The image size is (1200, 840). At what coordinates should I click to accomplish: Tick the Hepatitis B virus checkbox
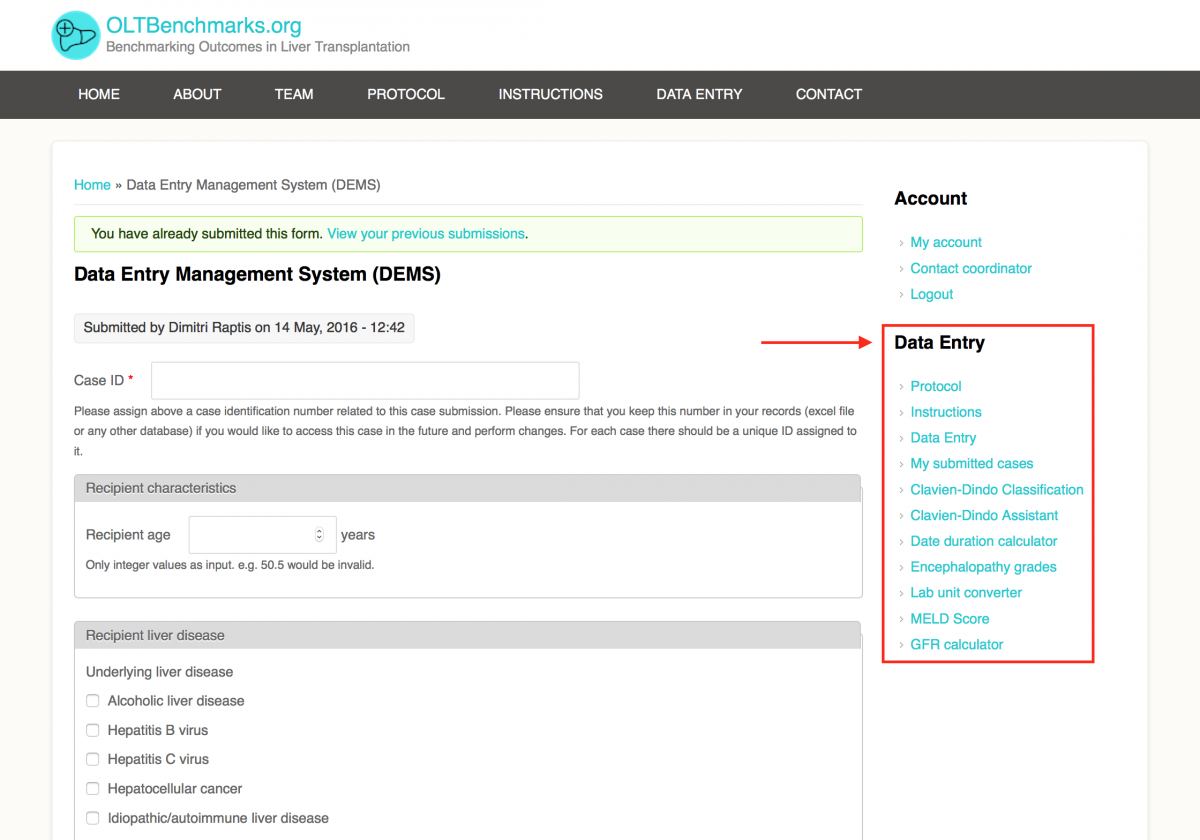pos(93,730)
